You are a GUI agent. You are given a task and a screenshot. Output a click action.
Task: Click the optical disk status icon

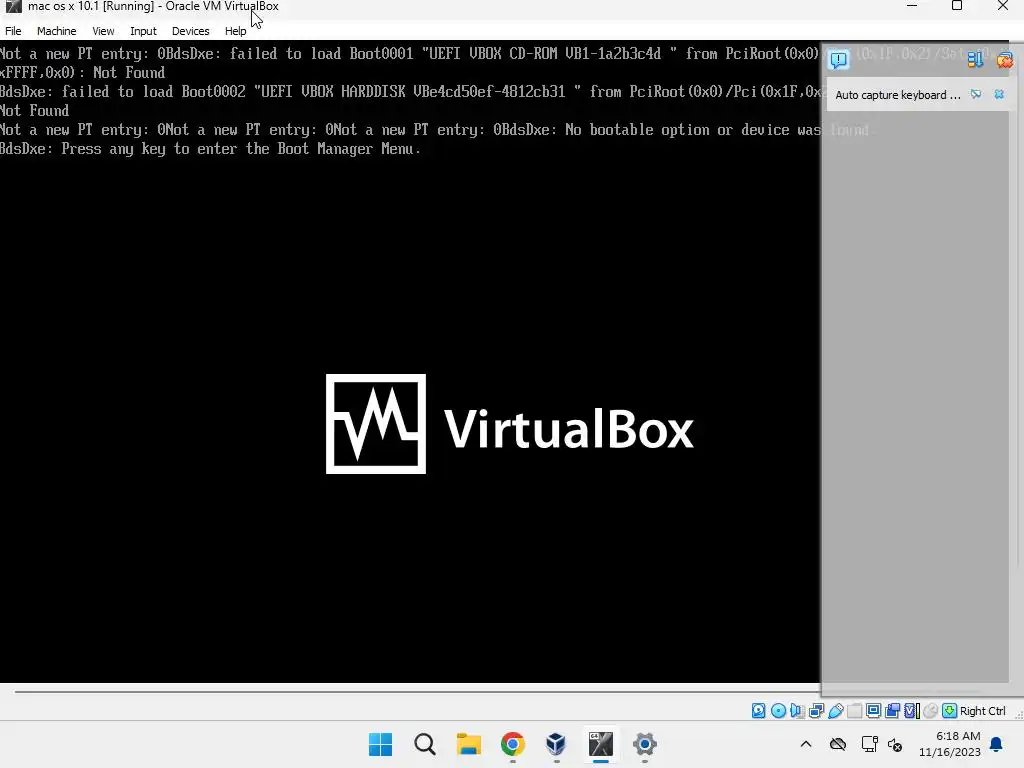pos(778,711)
